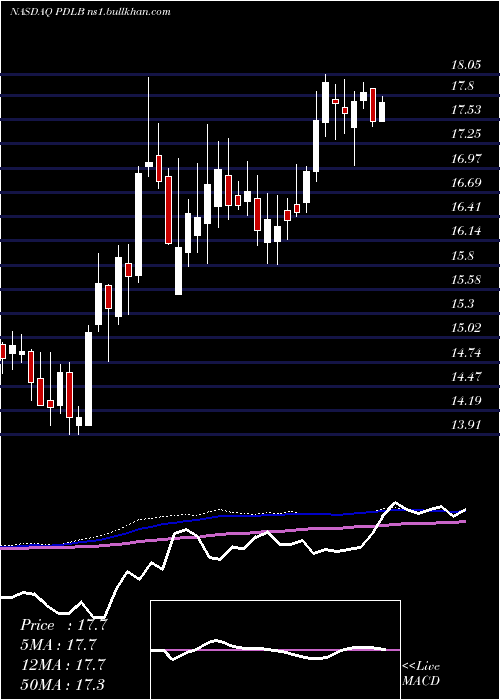
Task: Click the 17.8 price axis label
Action: point(462,87)
